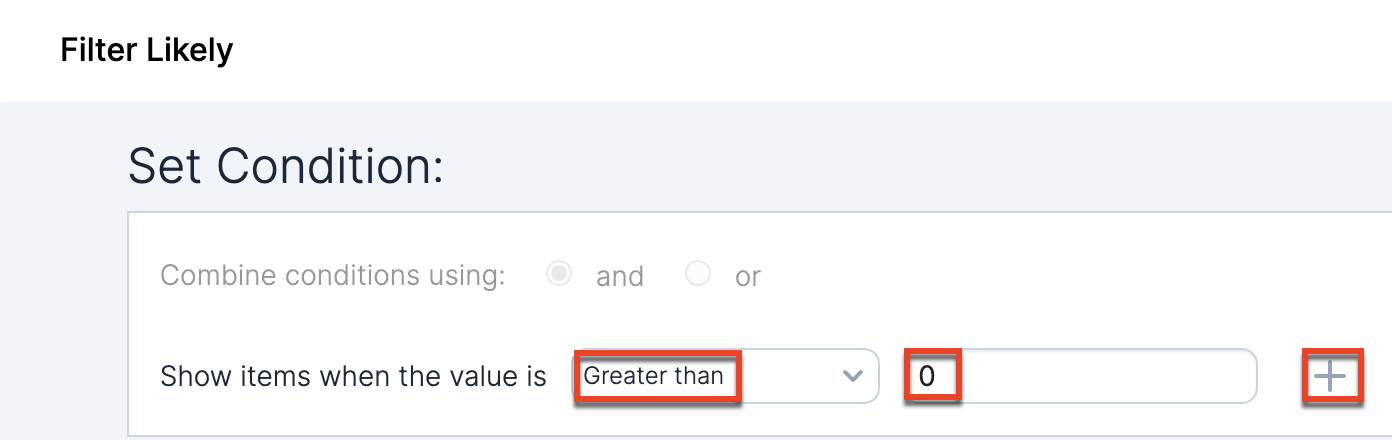Click the "Combine conditions using:" label

tap(333, 276)
